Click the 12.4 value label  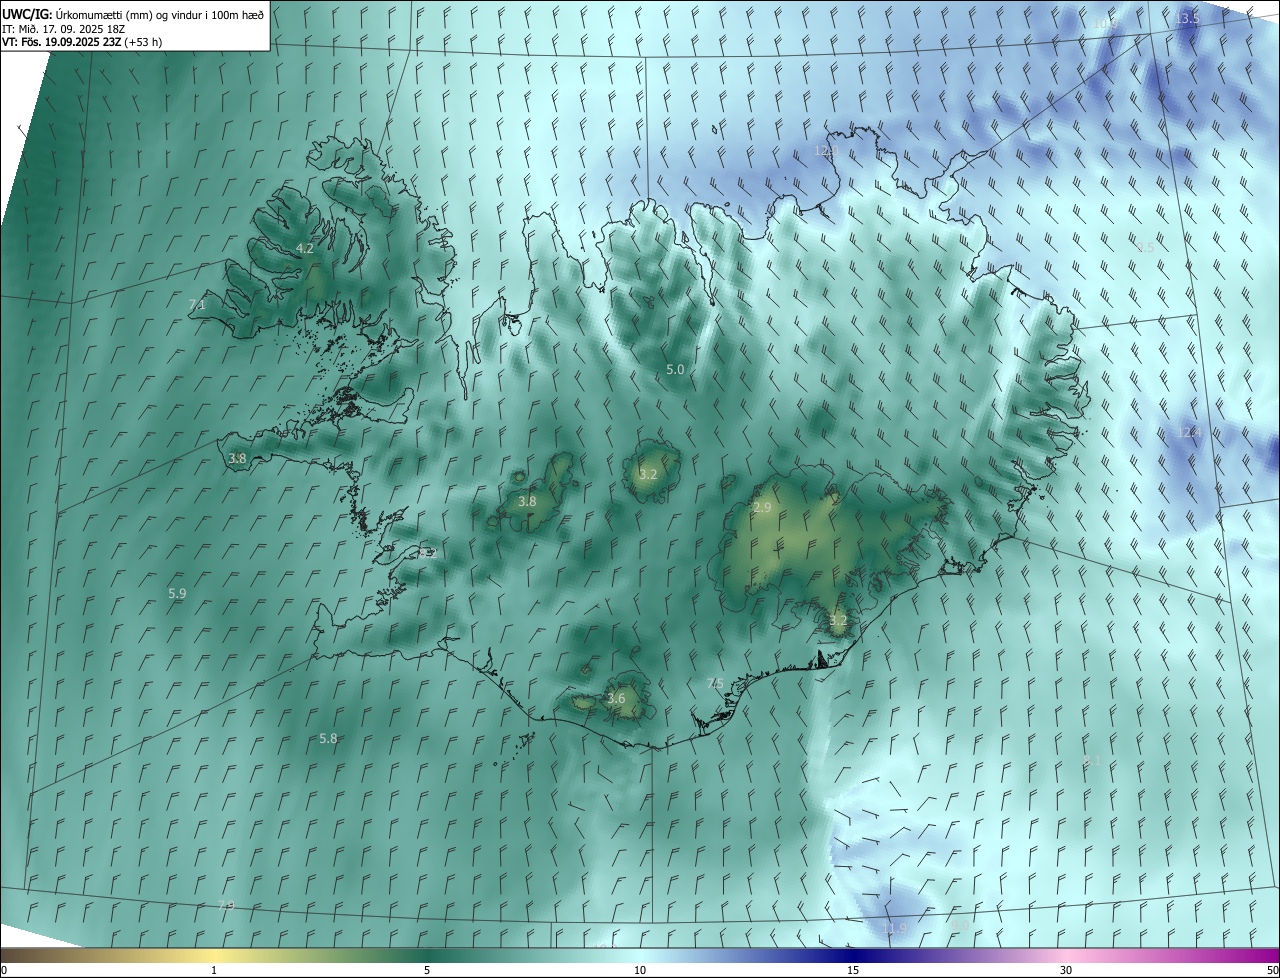point(1188,432)
